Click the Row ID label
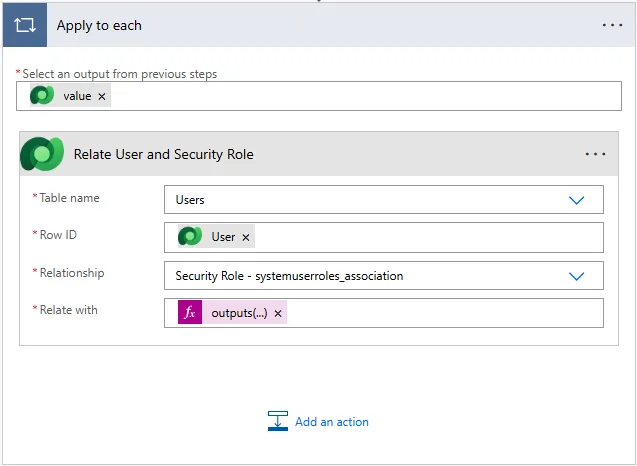This screenshot has height=466, width=637. point(58,235)
